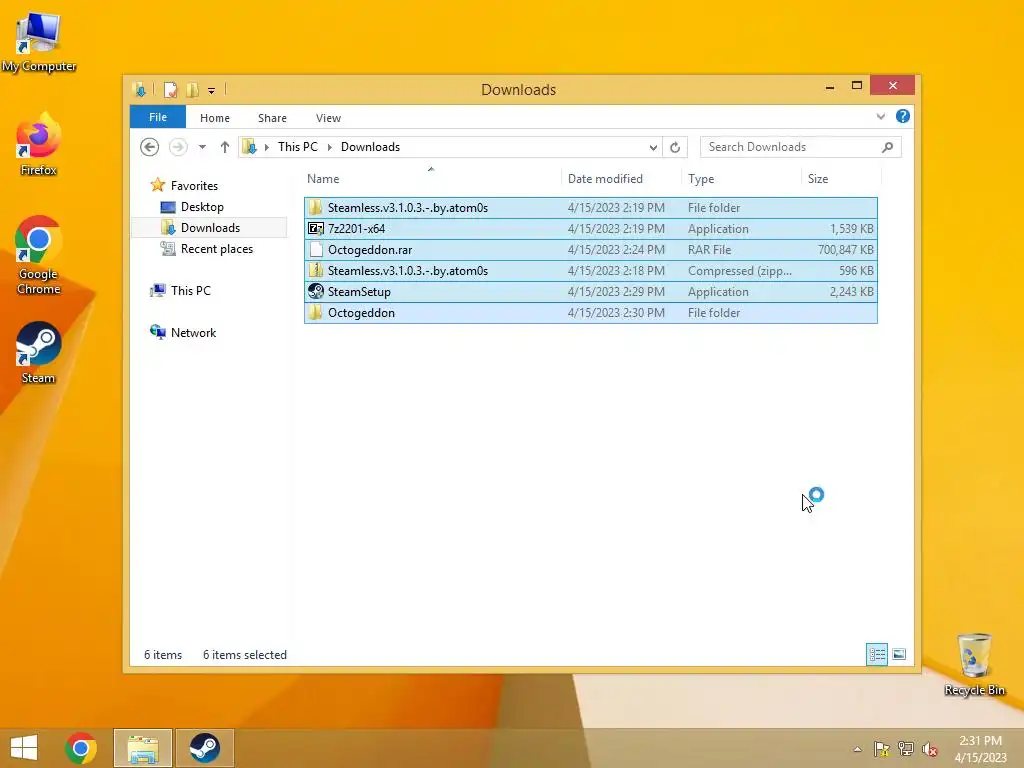Click the SteamSetup file icon

[316, 291]
